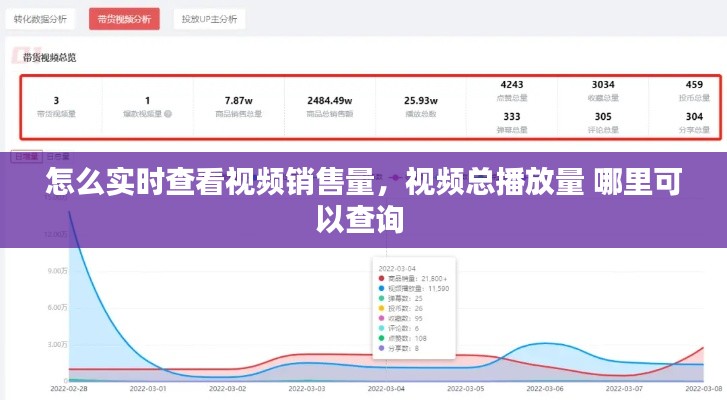Click the blue 视频播放量 legend dot in tooltip
The height and width of the screenshot is (400, 727).
[380, 288]
